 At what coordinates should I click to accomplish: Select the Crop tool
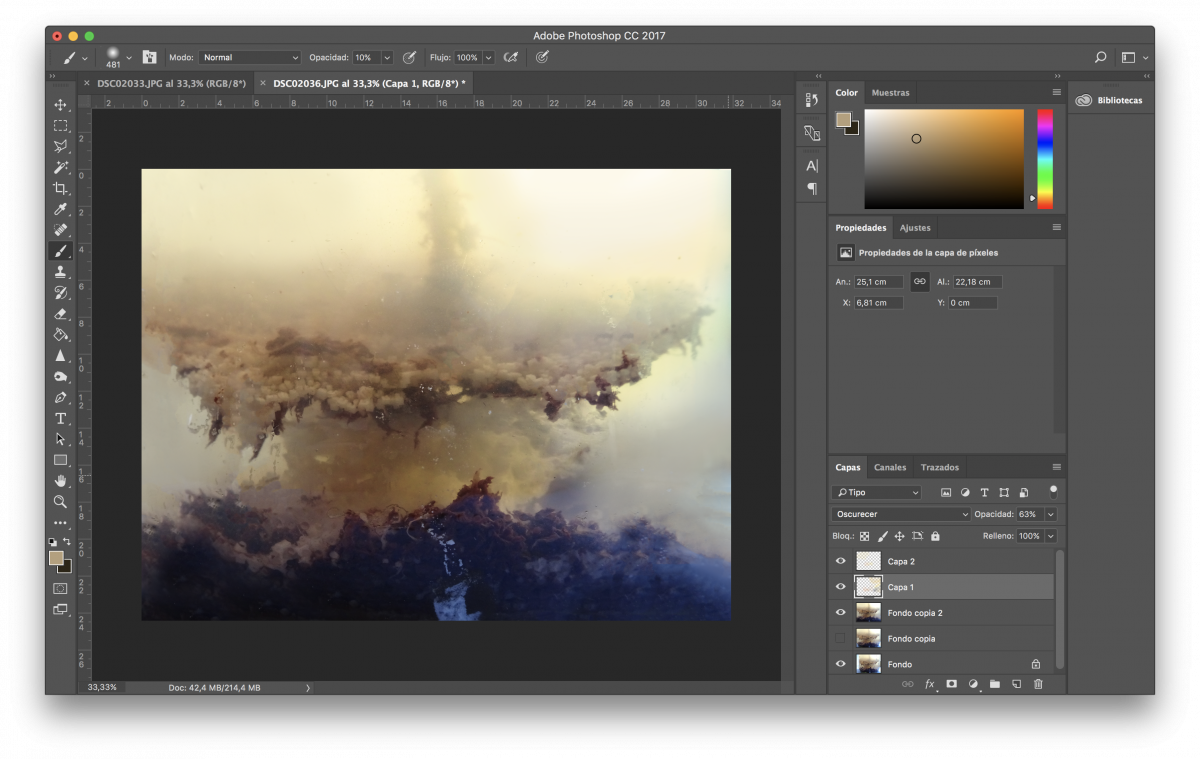60,188
